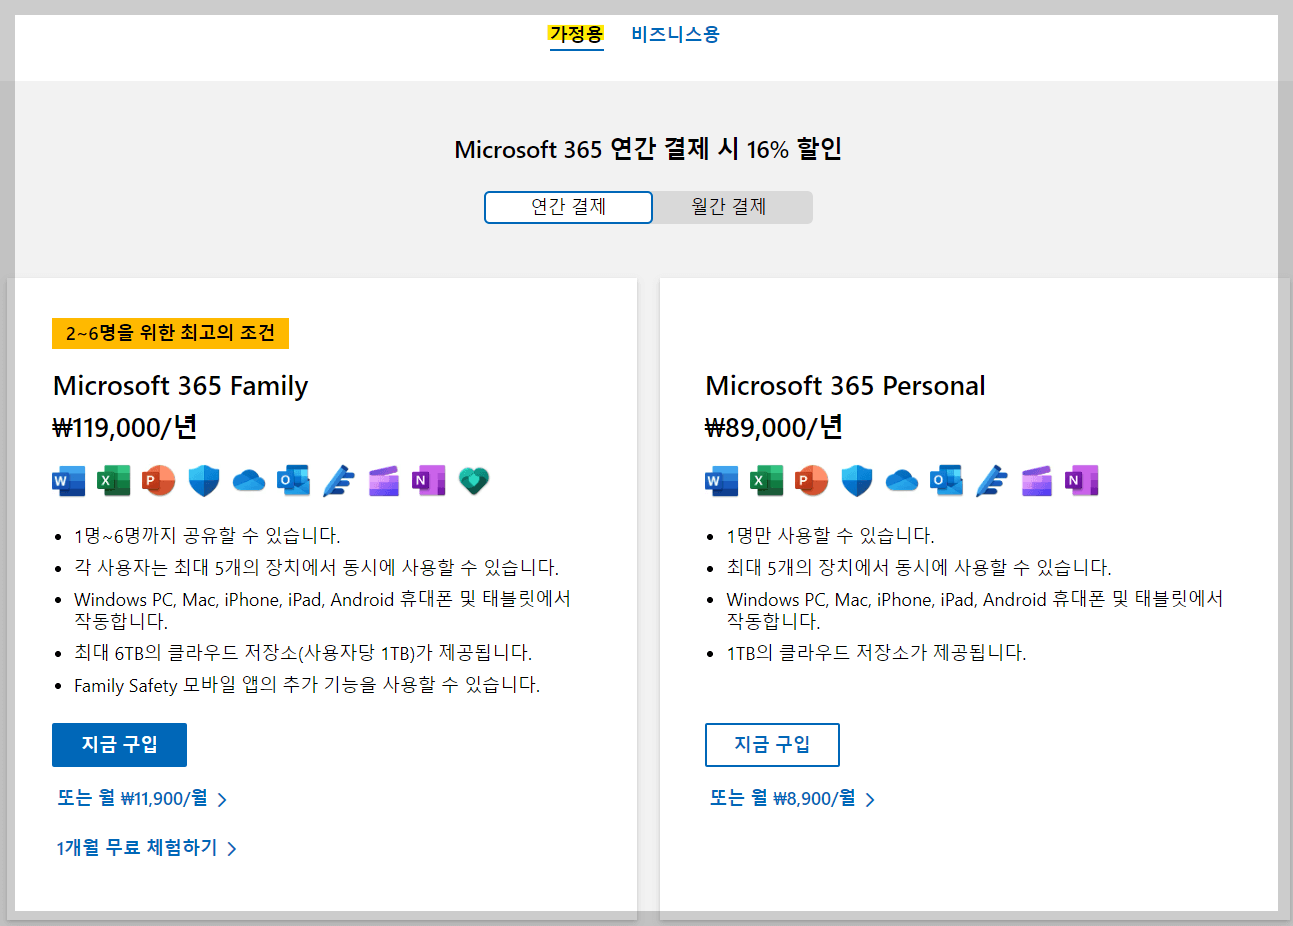Viewport: 1293px width, 926px height.
Task: Open the 가정용 tab
Action: [x=576, y=34]
